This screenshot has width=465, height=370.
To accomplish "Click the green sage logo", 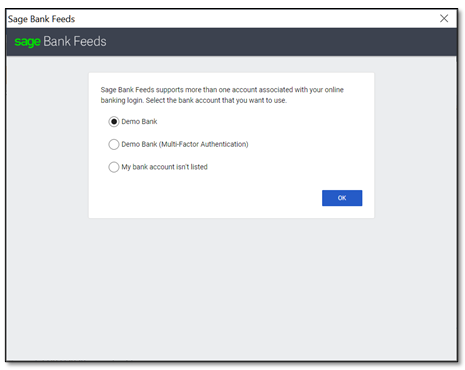I will [x=27, y=42].
